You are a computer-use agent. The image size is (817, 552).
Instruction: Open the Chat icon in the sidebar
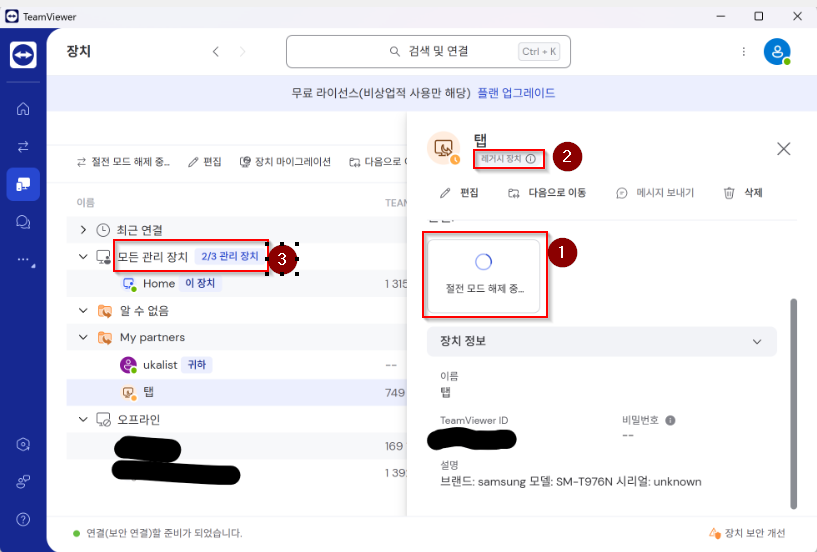point(23,222)
